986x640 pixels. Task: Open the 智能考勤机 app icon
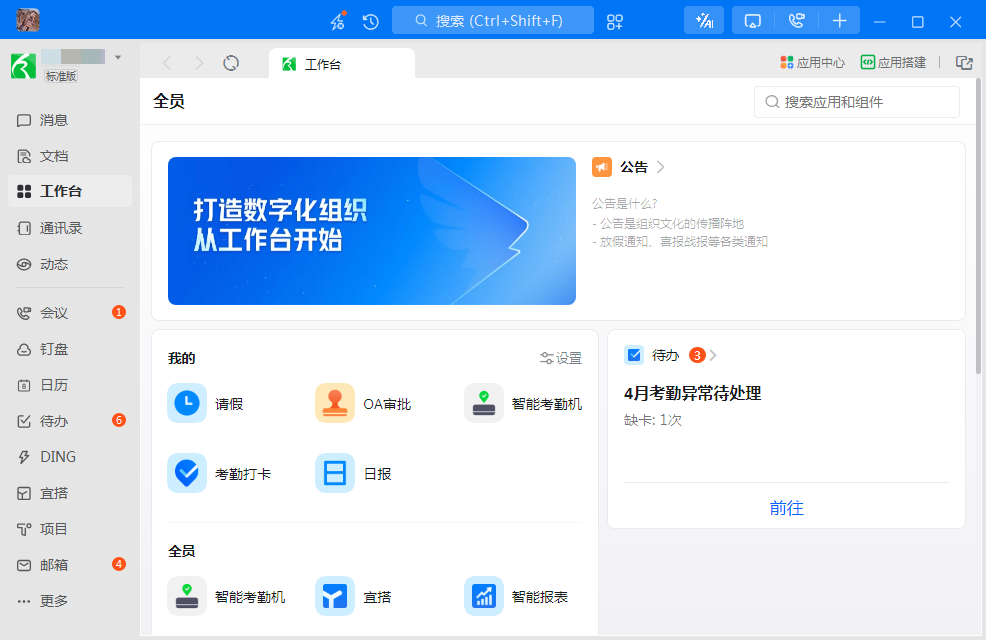pyautogui.click(x=484, y=403)
